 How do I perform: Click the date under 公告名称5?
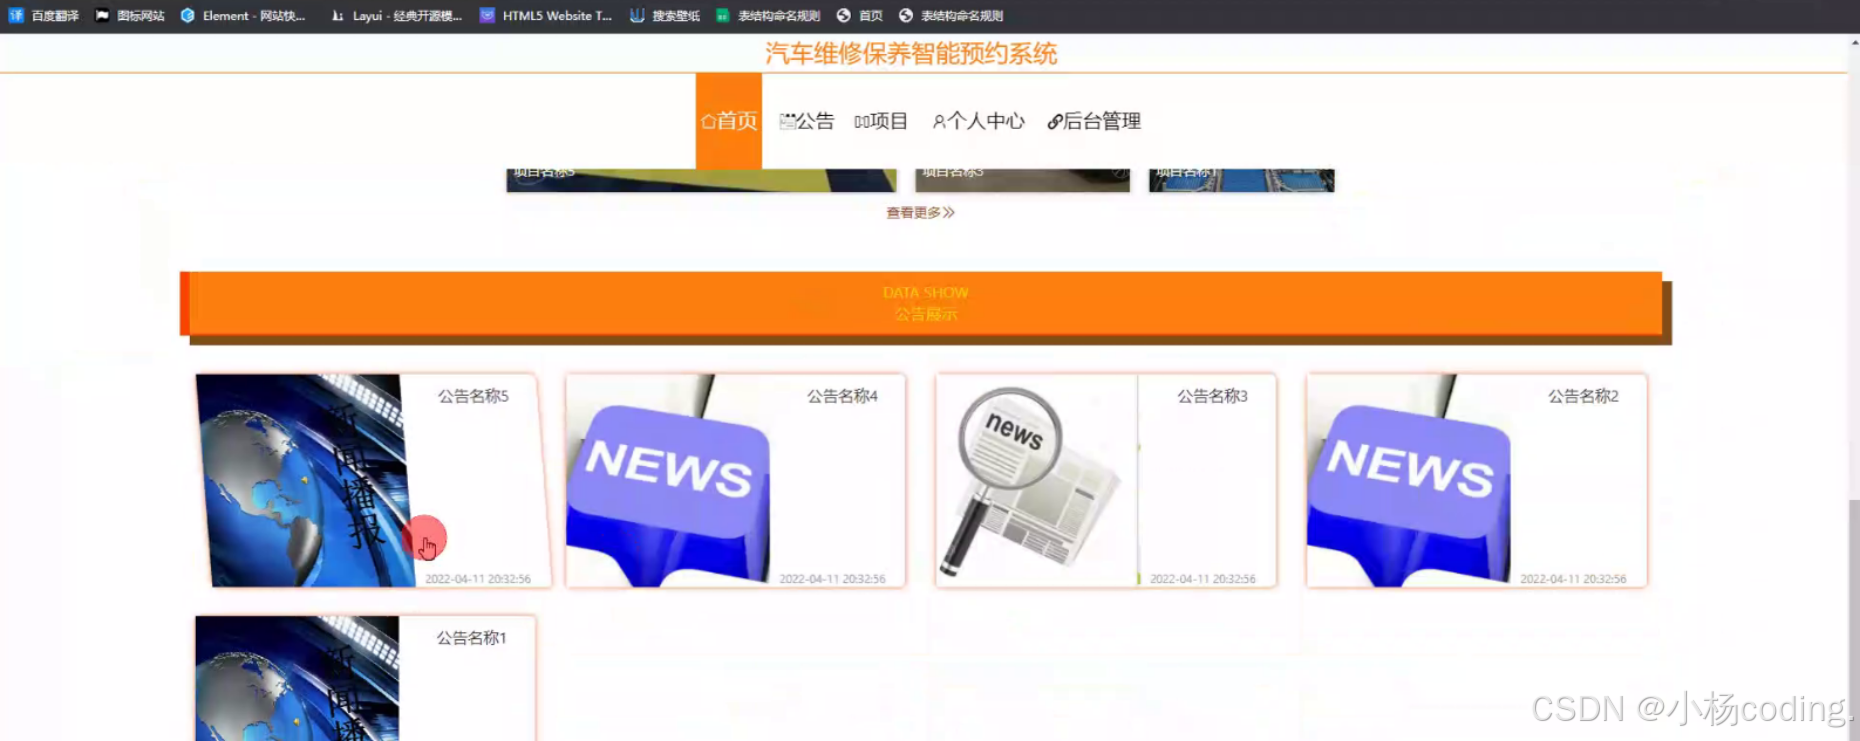pyautogui.click(x=478, y=579)
